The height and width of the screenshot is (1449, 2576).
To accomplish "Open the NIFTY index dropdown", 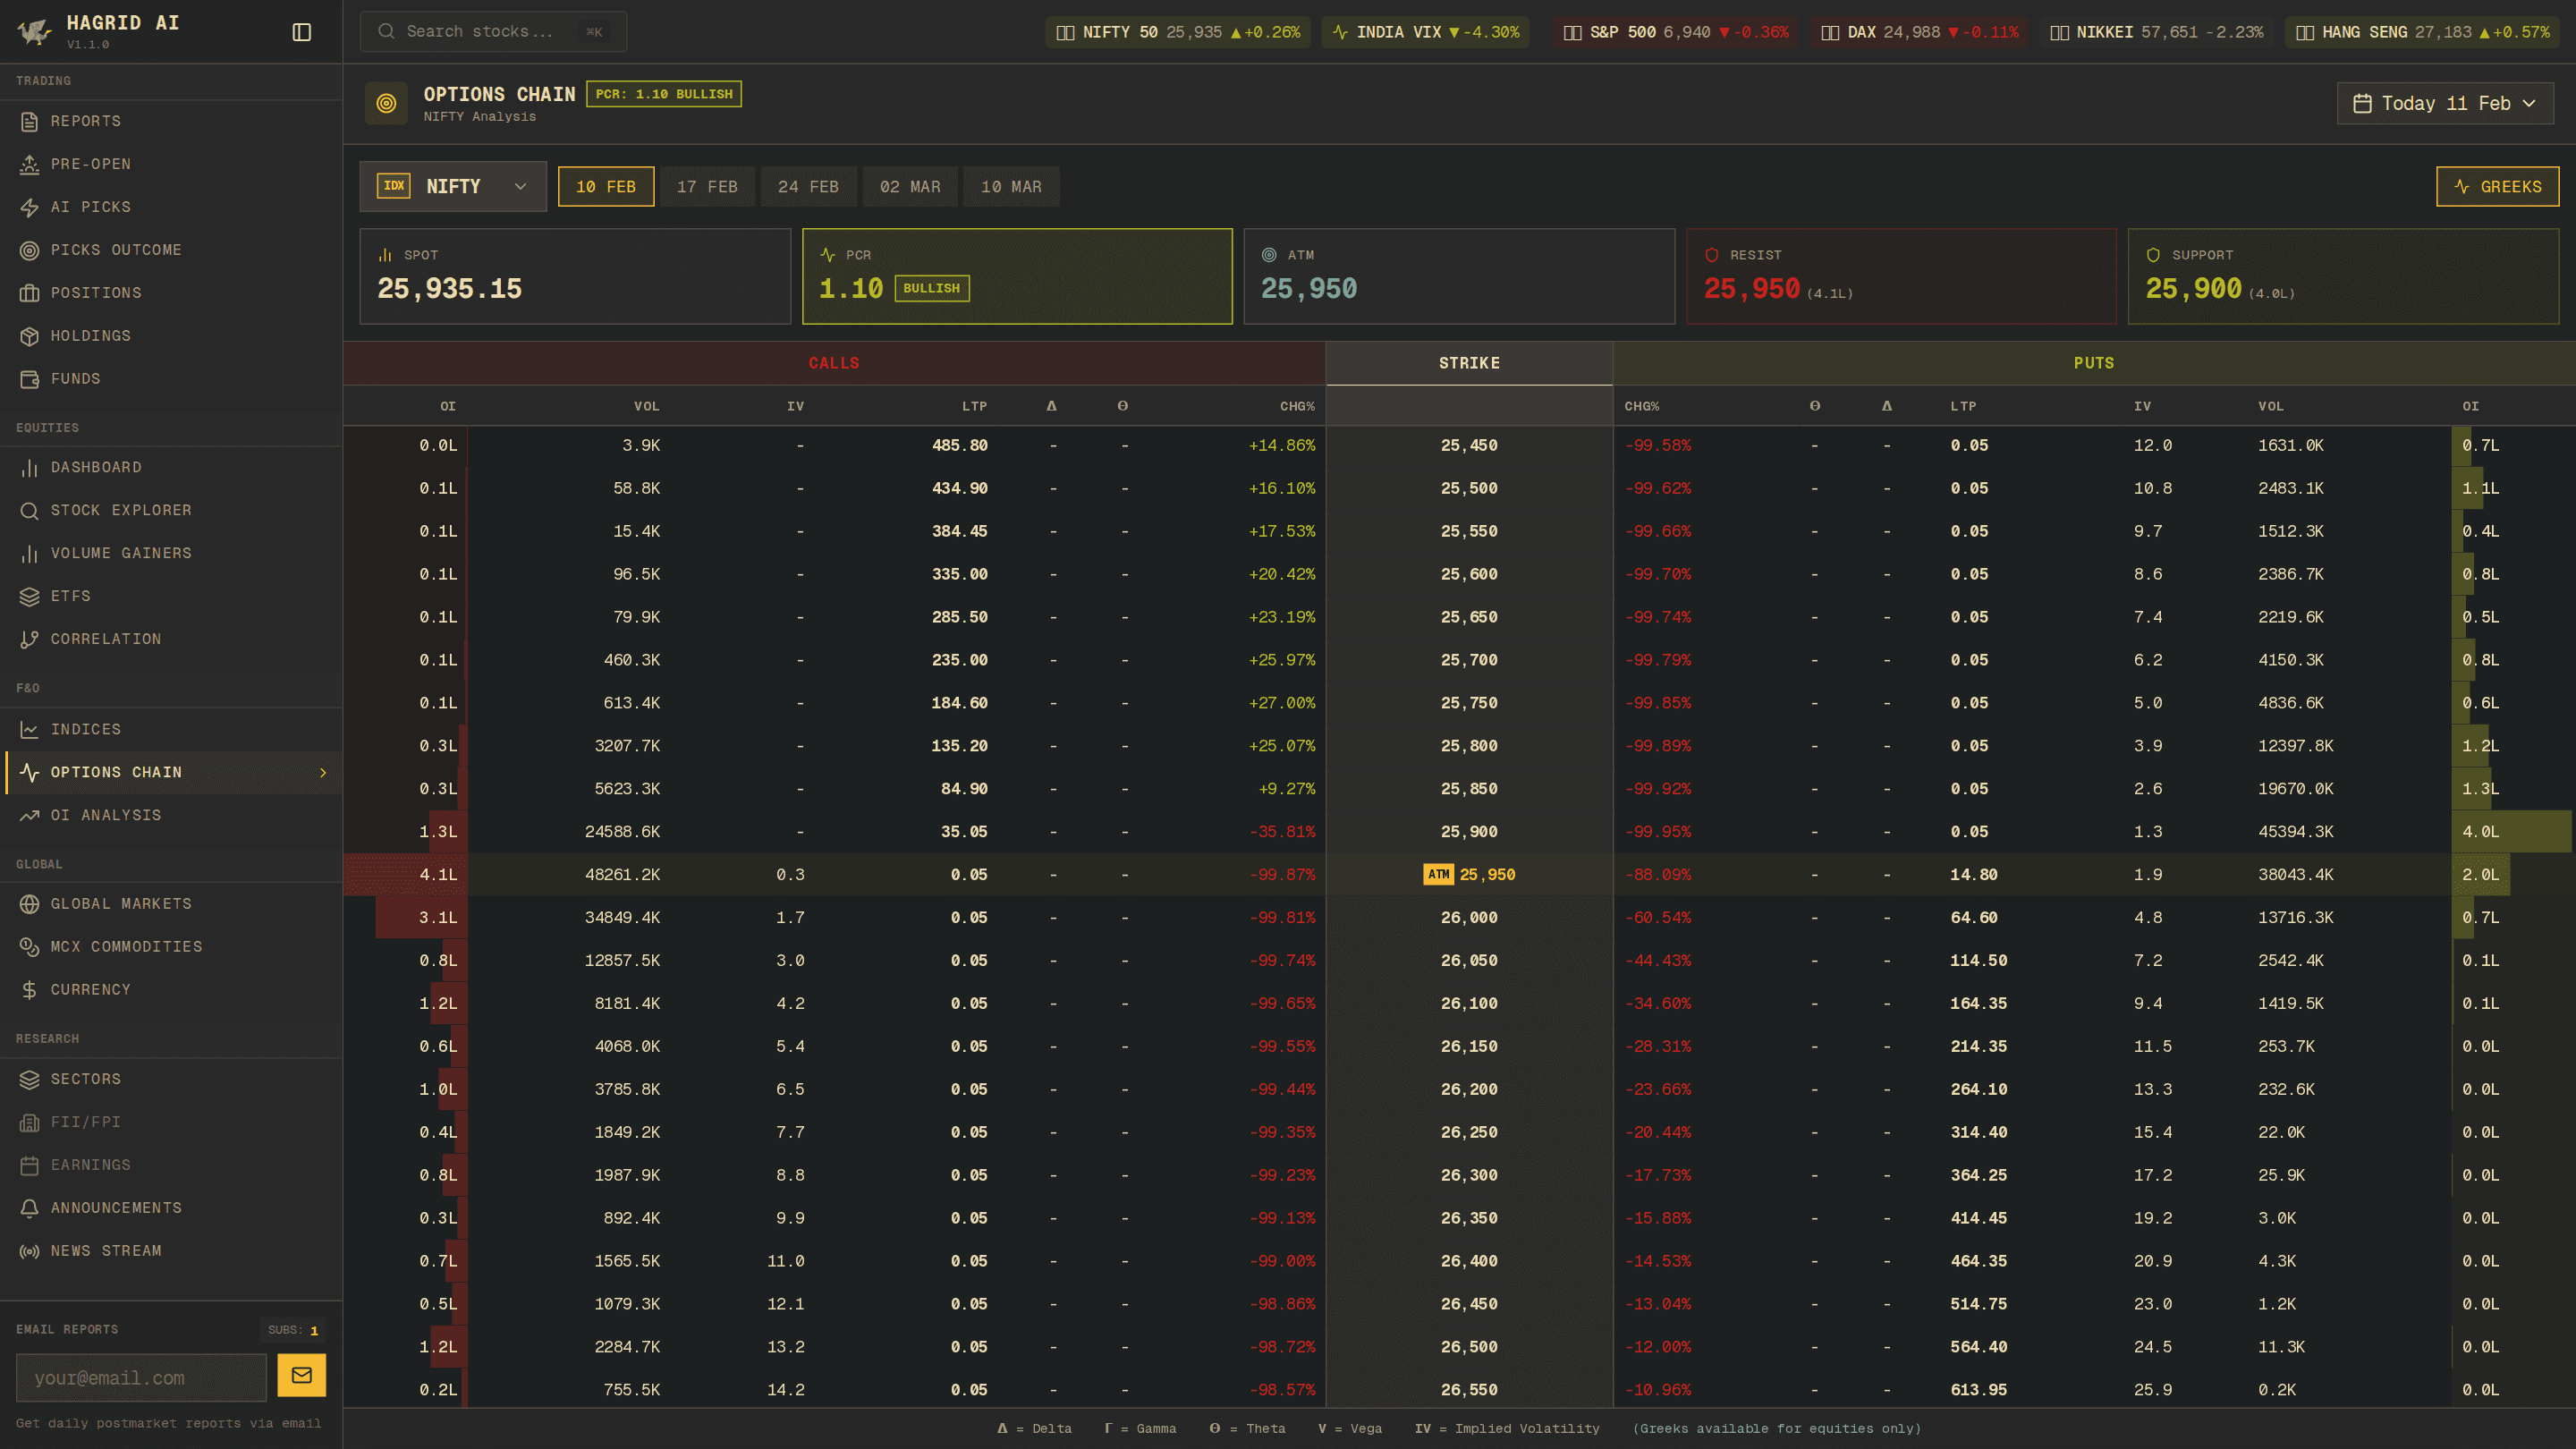I will (x=452, y=187).
